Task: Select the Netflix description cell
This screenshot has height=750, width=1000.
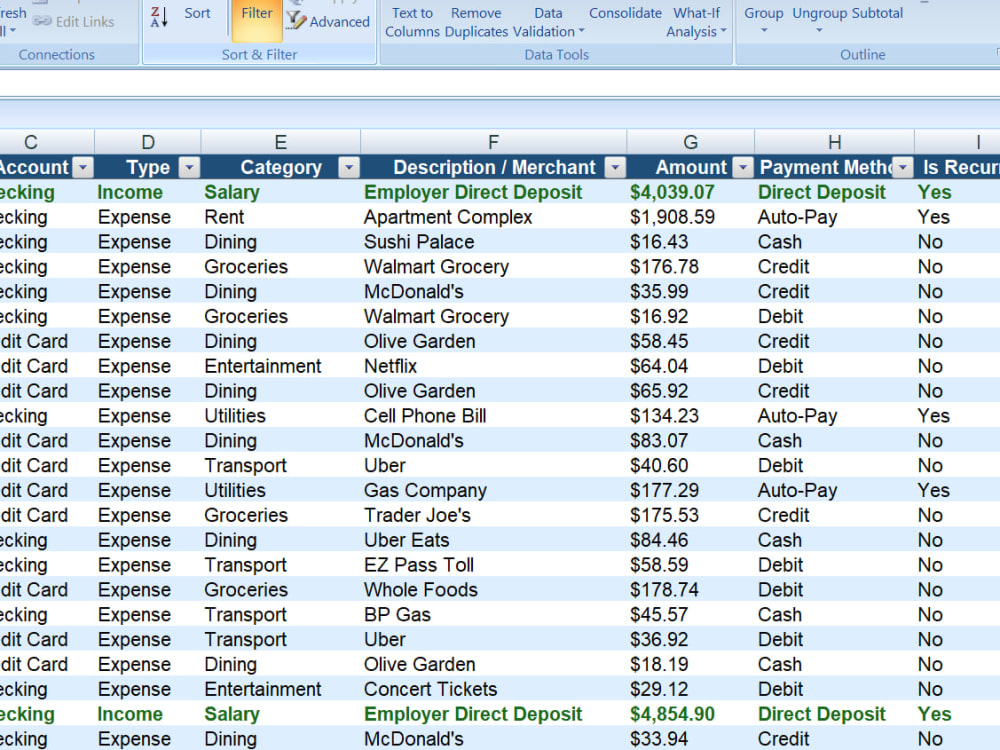Action: click(x=494, y=366)
